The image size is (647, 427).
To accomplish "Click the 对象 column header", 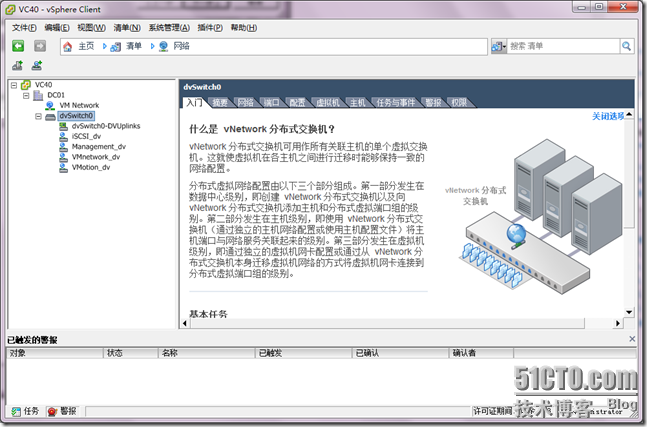I will click(x=54, y=353).
